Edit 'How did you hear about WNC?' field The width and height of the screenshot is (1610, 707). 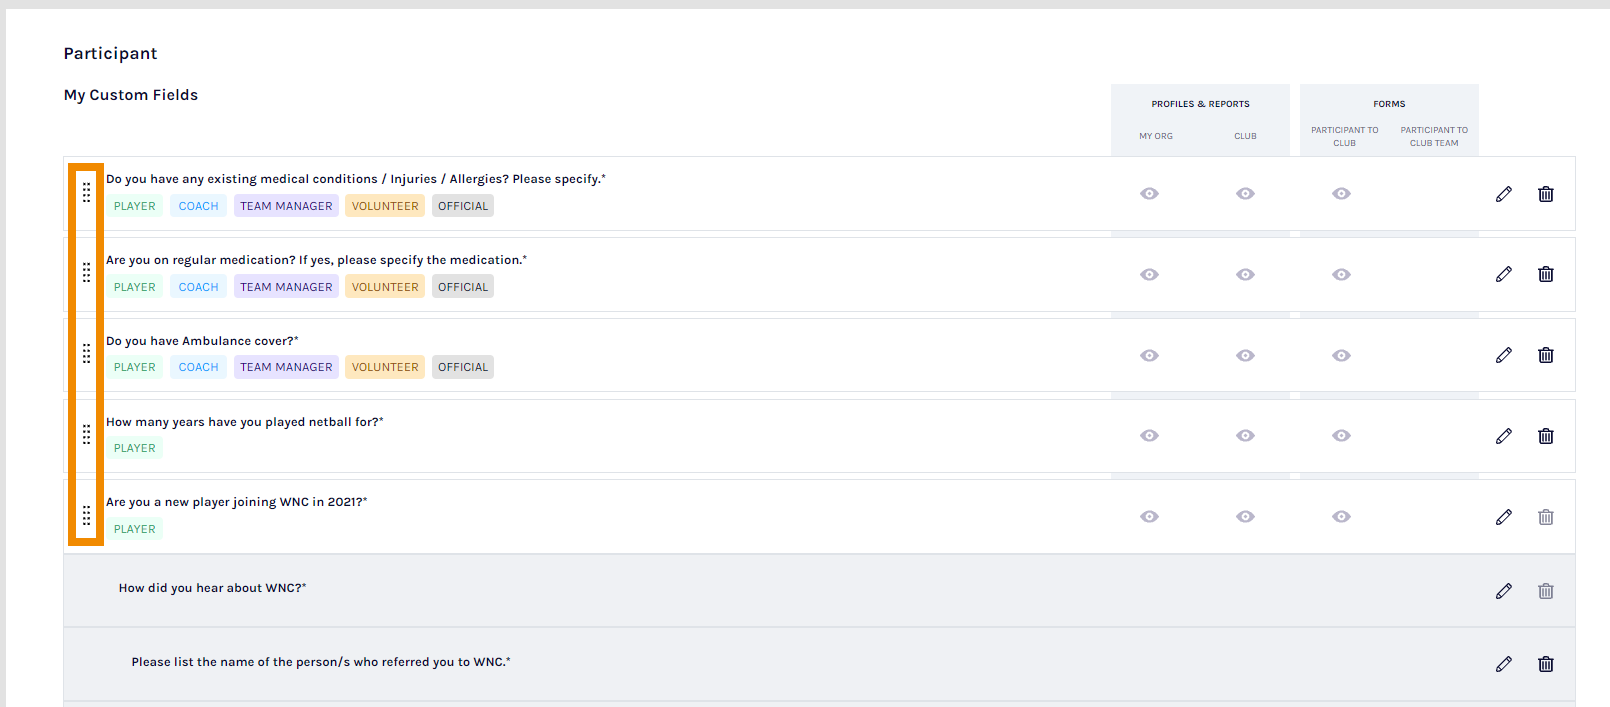tap(1503, 591)
